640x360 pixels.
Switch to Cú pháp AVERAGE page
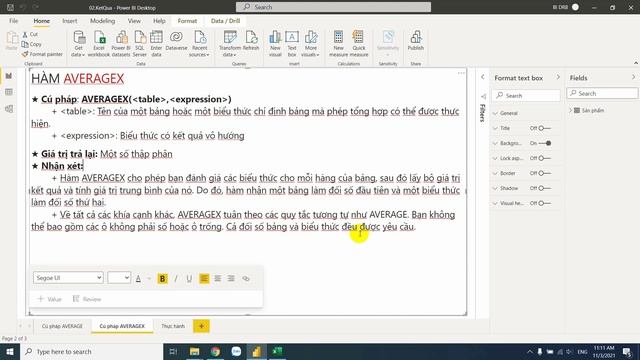[x=62, y=326]
